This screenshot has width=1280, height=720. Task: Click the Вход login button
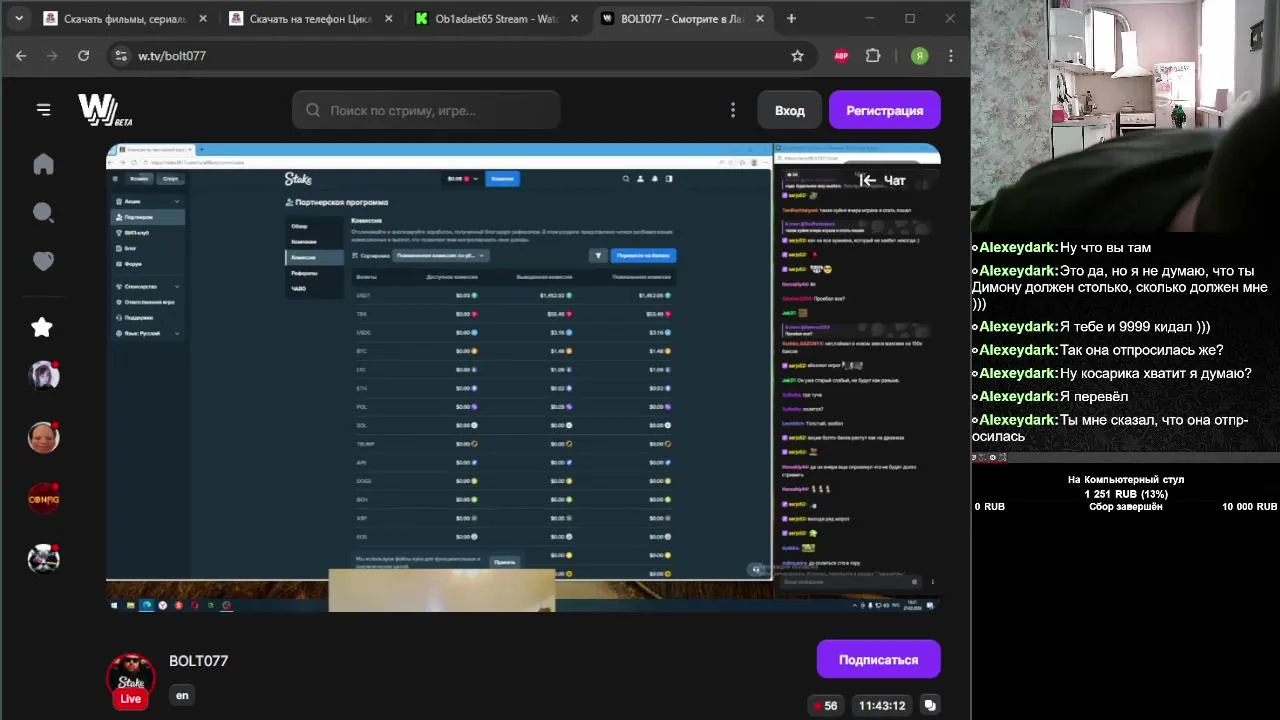789,110
